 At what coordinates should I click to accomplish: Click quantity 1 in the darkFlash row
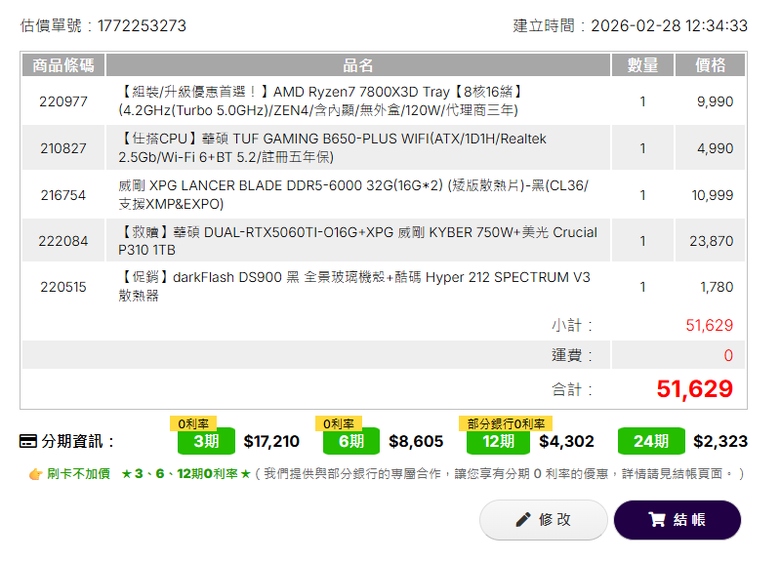[642, 287]
